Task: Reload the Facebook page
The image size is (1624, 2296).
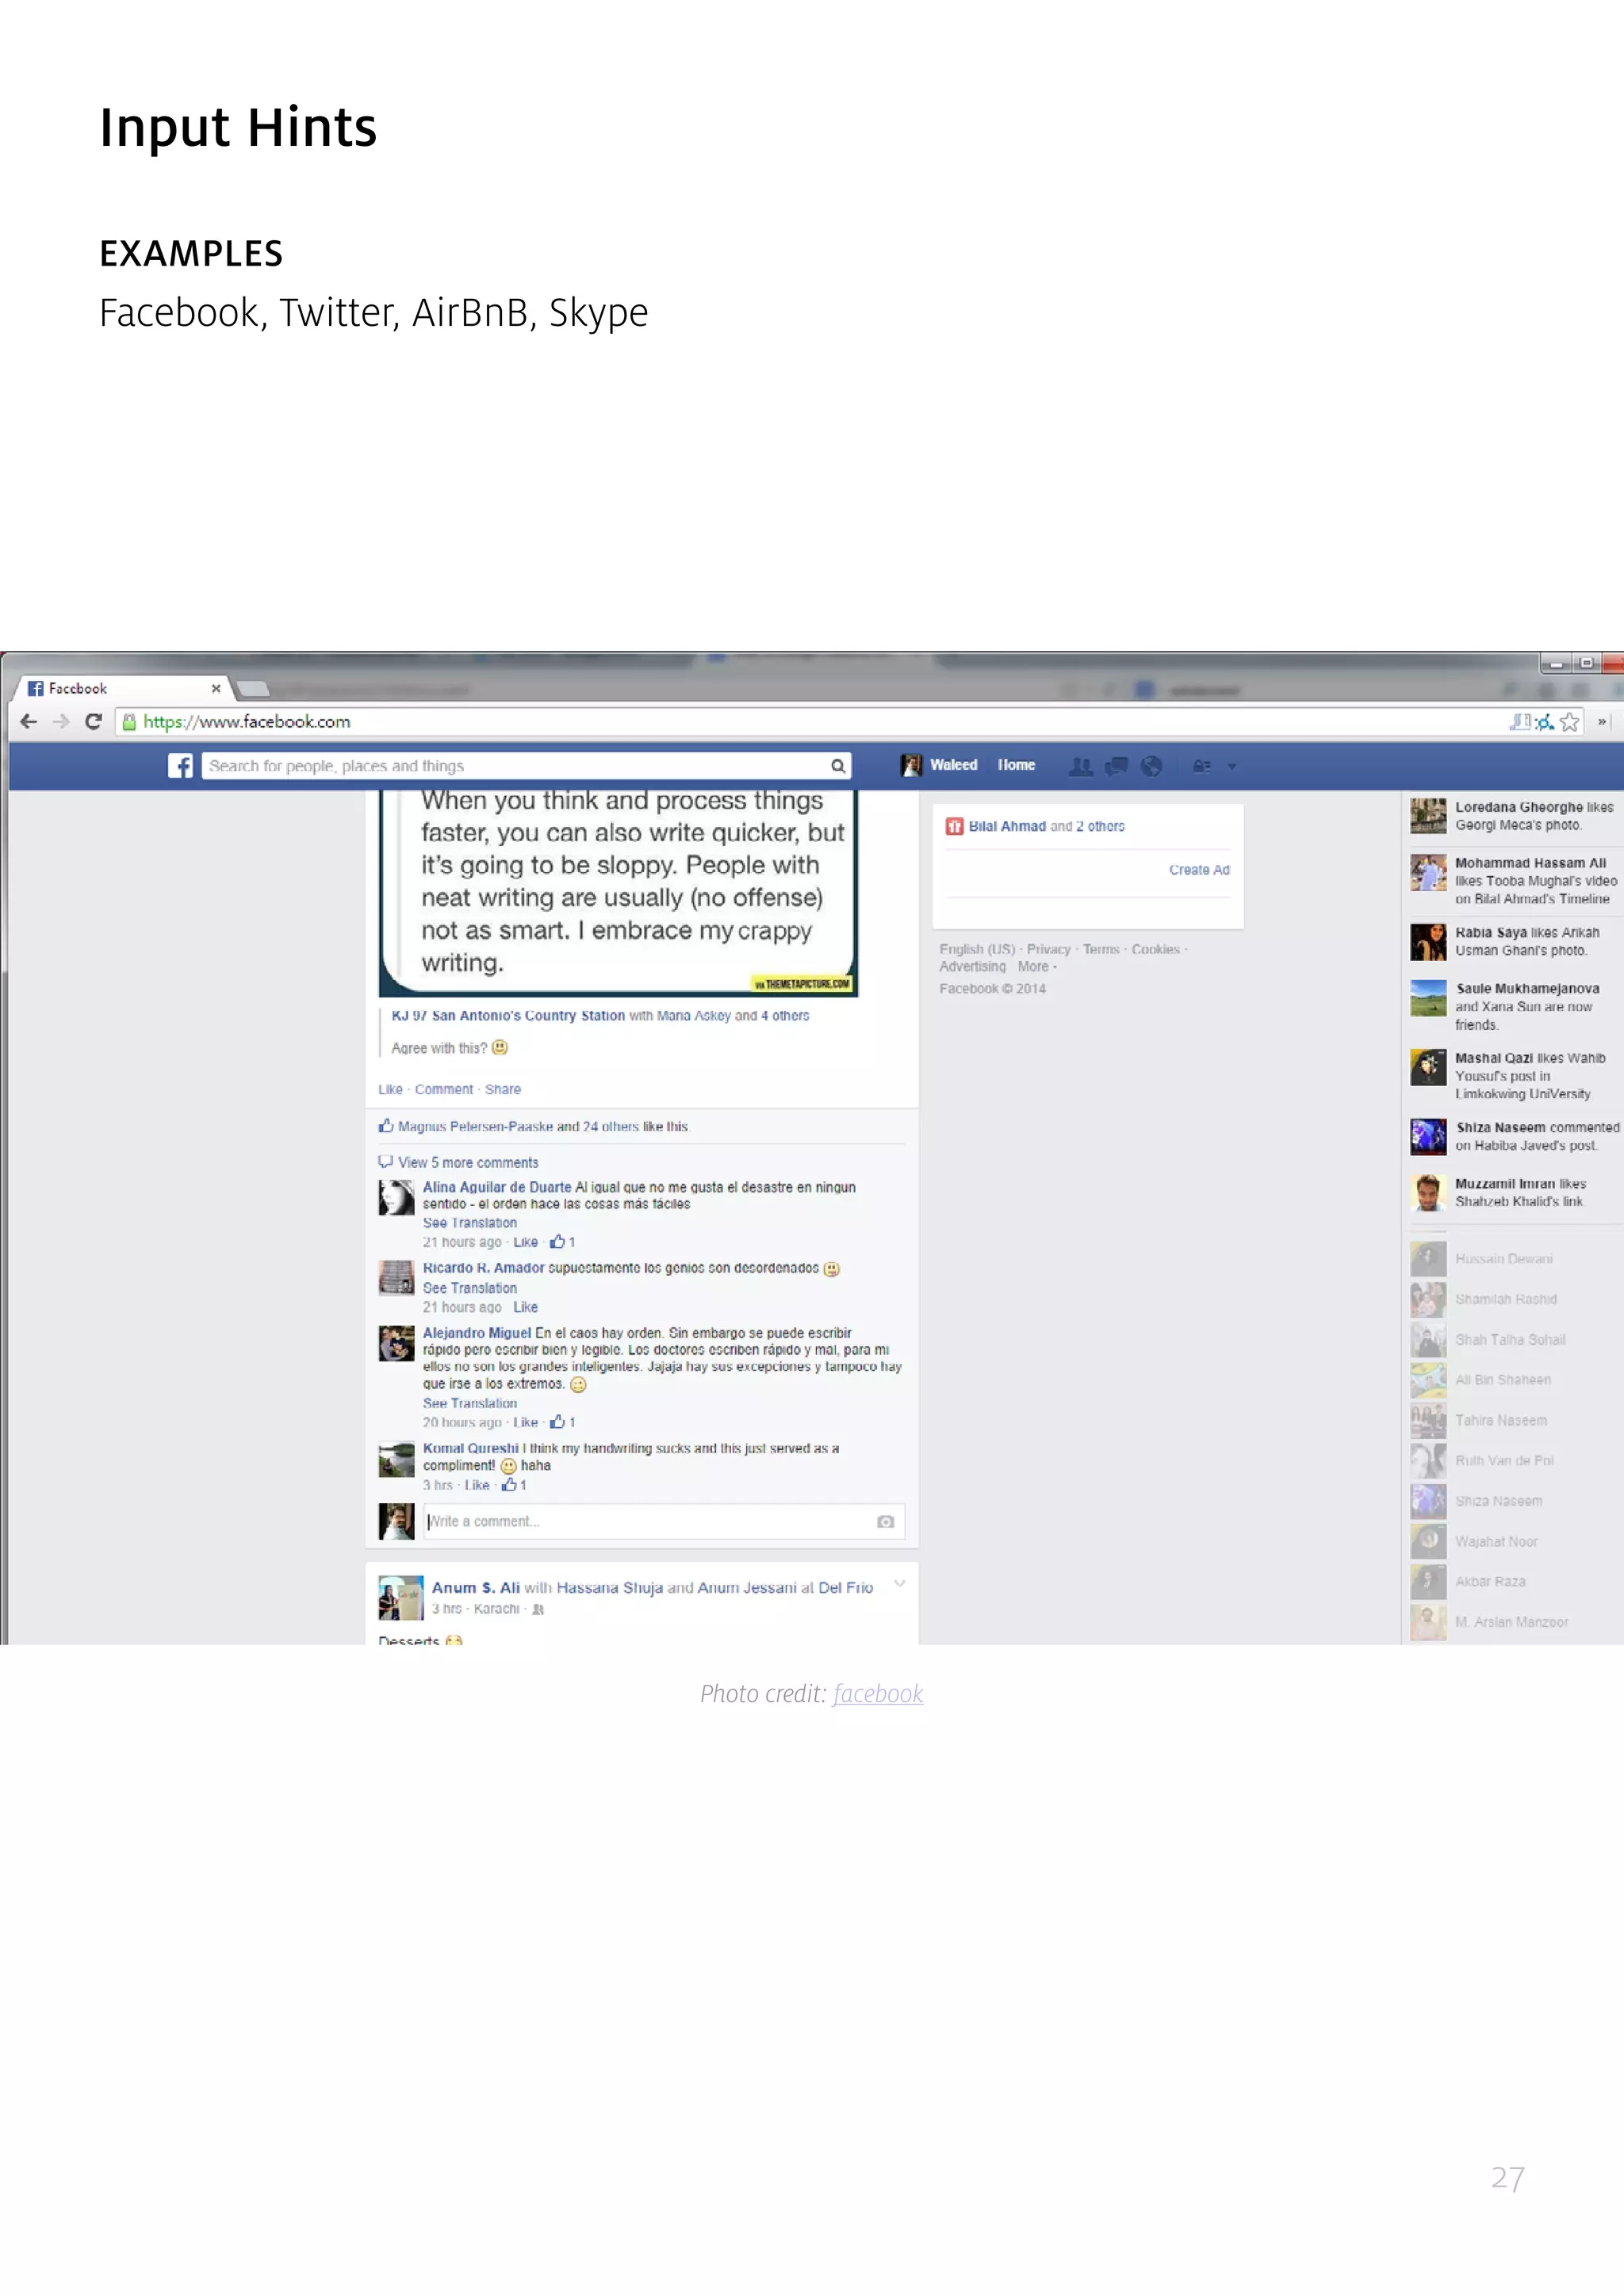Action: pyautogui.click(x=93, y=722)
